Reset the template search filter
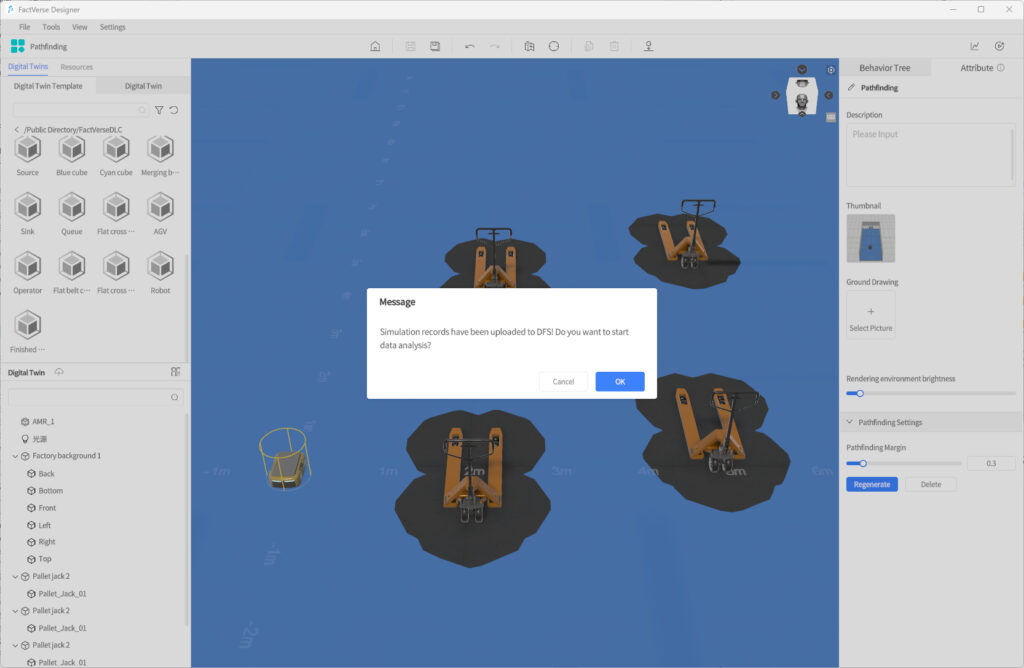The height and width of the screenshot is (668, 1024). pyautogui.click(x=174, y=110)
